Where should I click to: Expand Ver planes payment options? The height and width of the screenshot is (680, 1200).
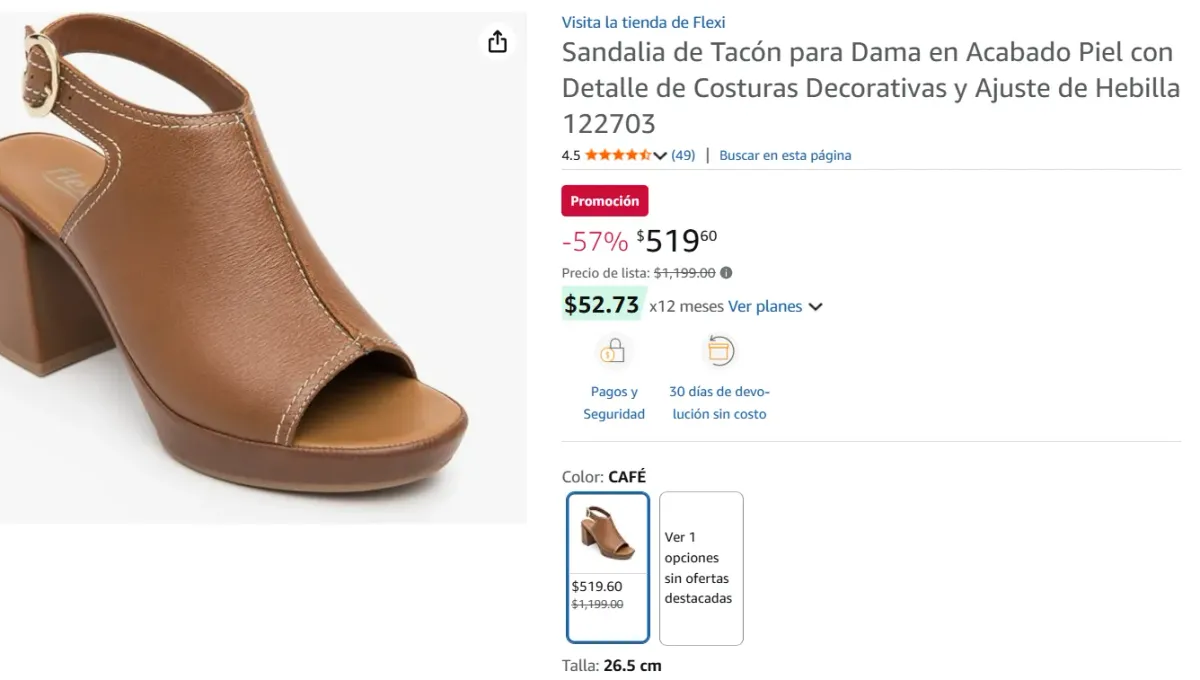[x=765, y=306]
